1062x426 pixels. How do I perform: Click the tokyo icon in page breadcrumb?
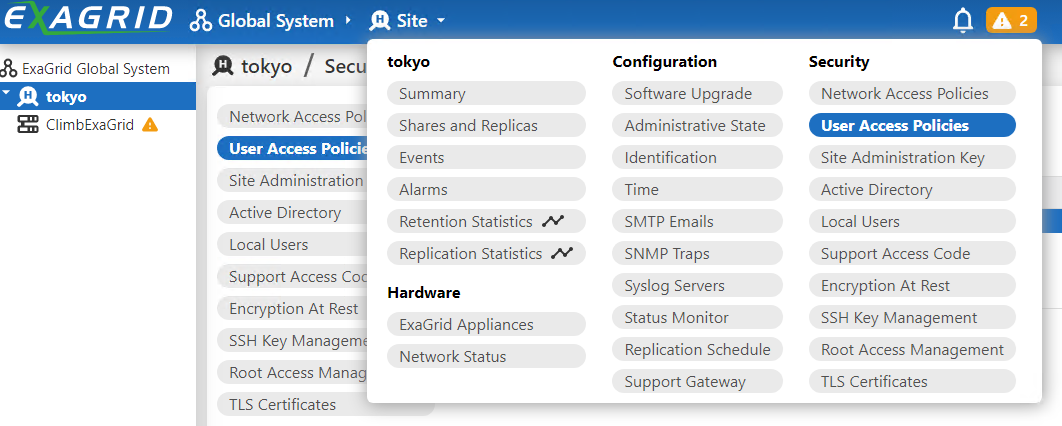(x=224, y=66)
